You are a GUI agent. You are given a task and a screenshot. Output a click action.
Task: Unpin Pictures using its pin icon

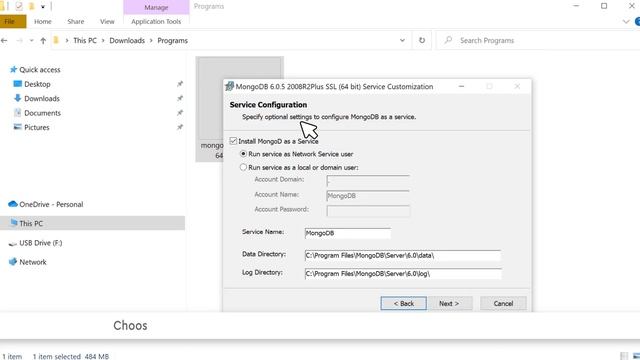click(179, 127)
